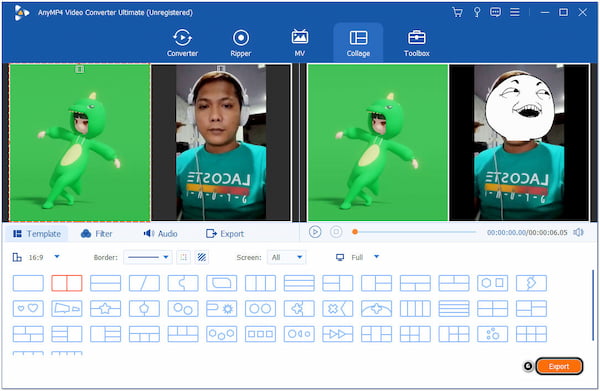Screen dimensions: 600x391
Task: Click the shopping cart purchase icon
Action: pyautogui.click(x=457, y=12)
